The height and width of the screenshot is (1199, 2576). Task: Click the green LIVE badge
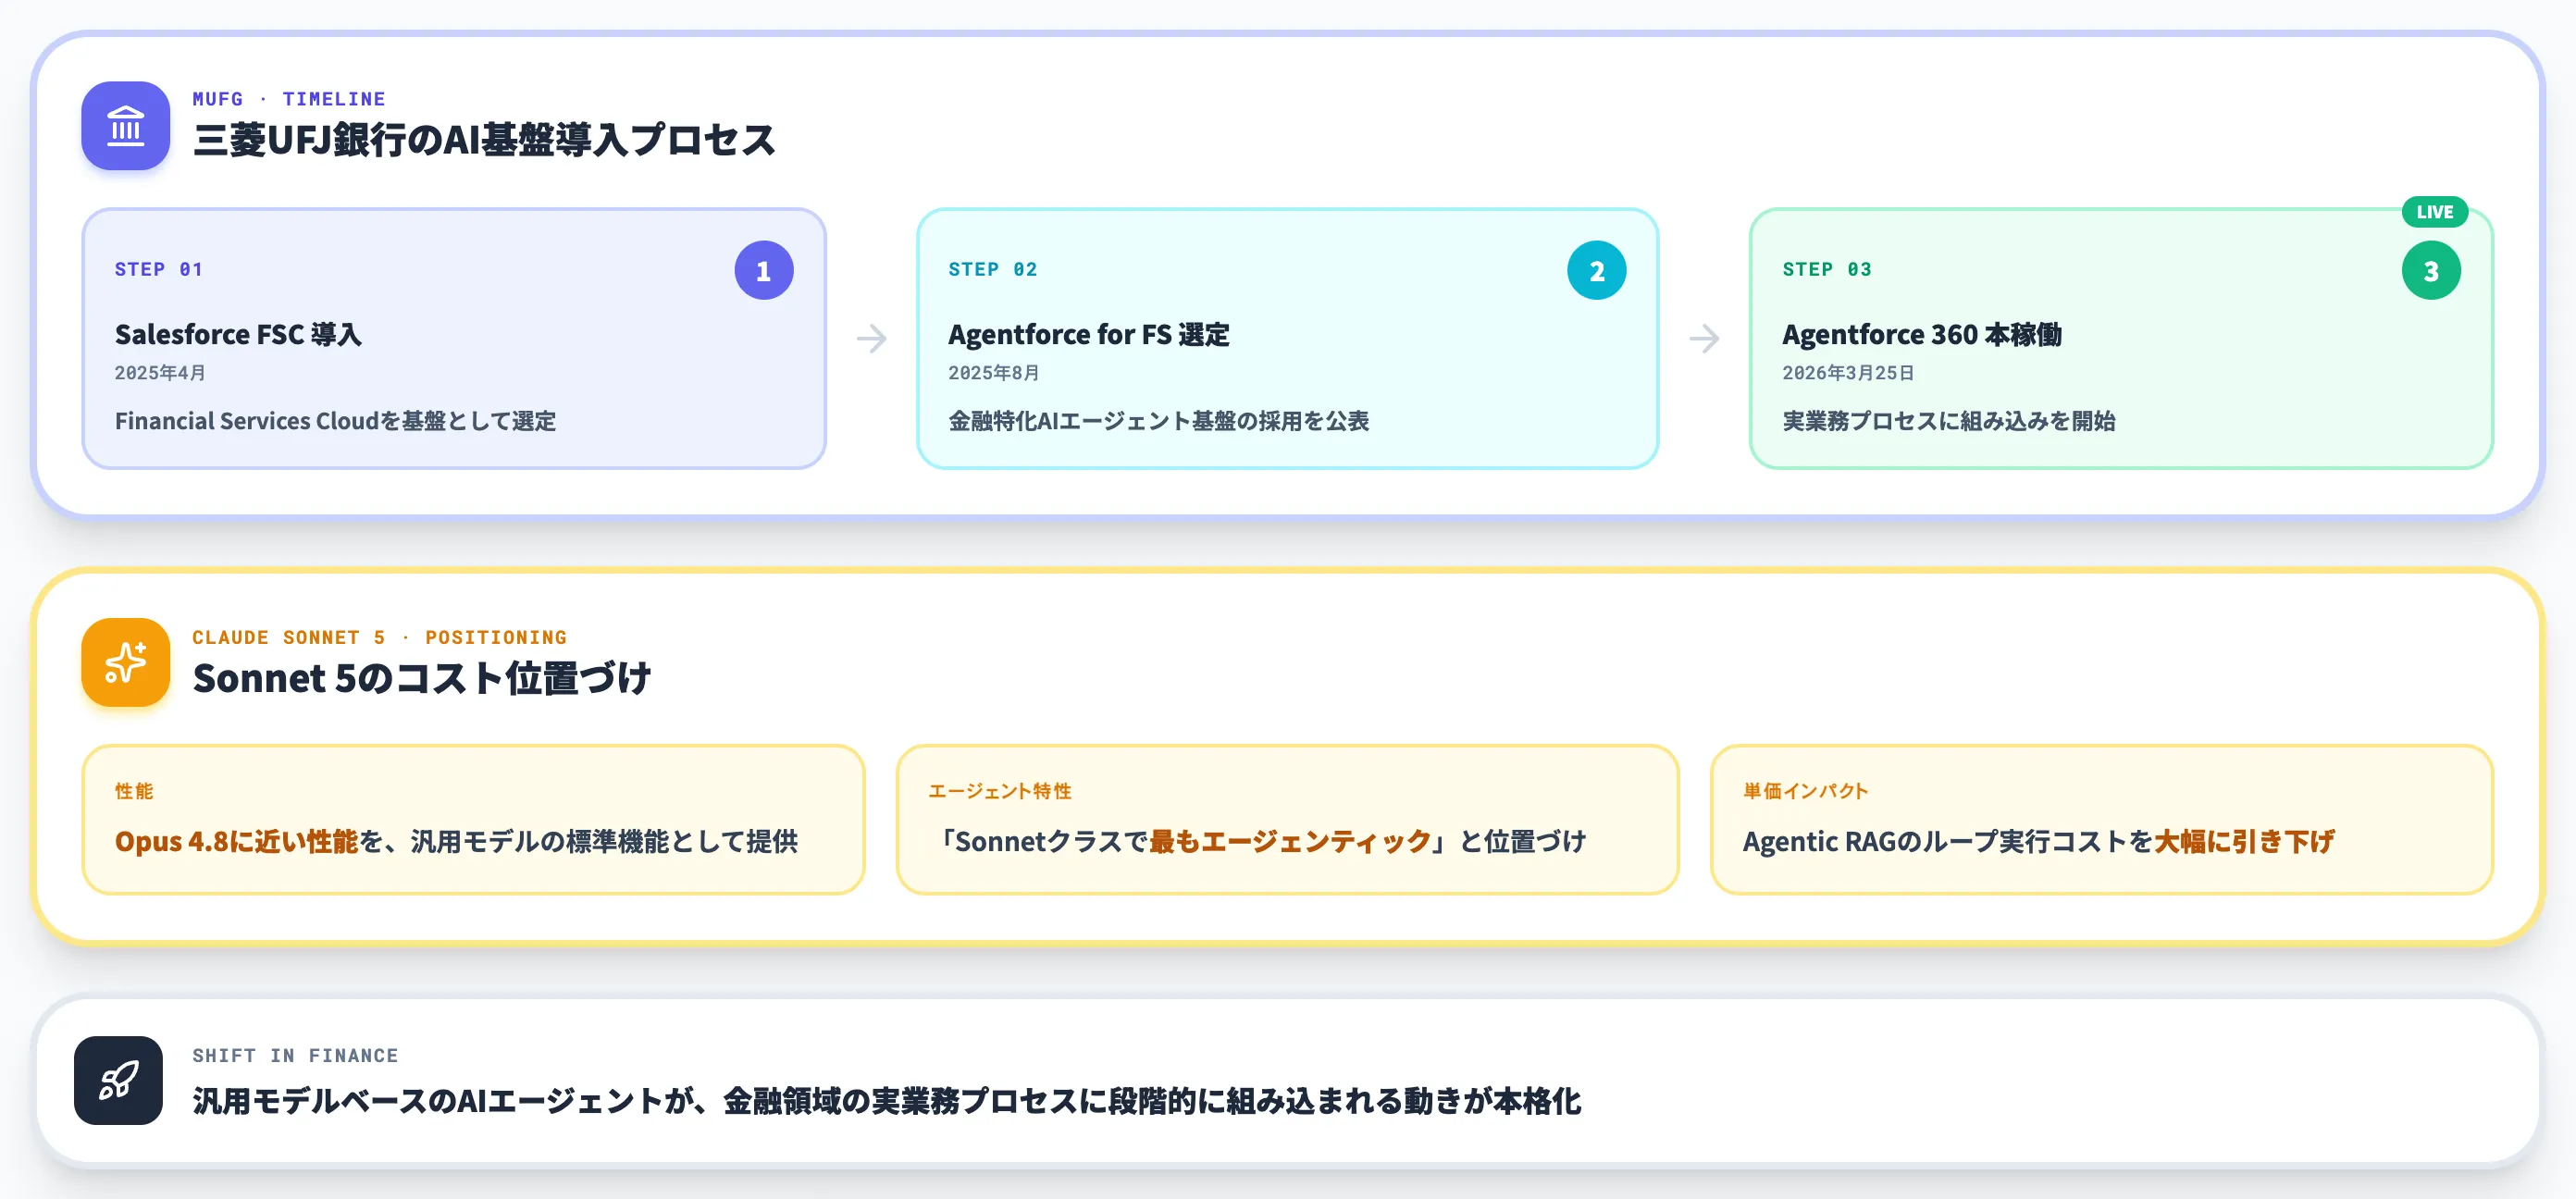2434,212
